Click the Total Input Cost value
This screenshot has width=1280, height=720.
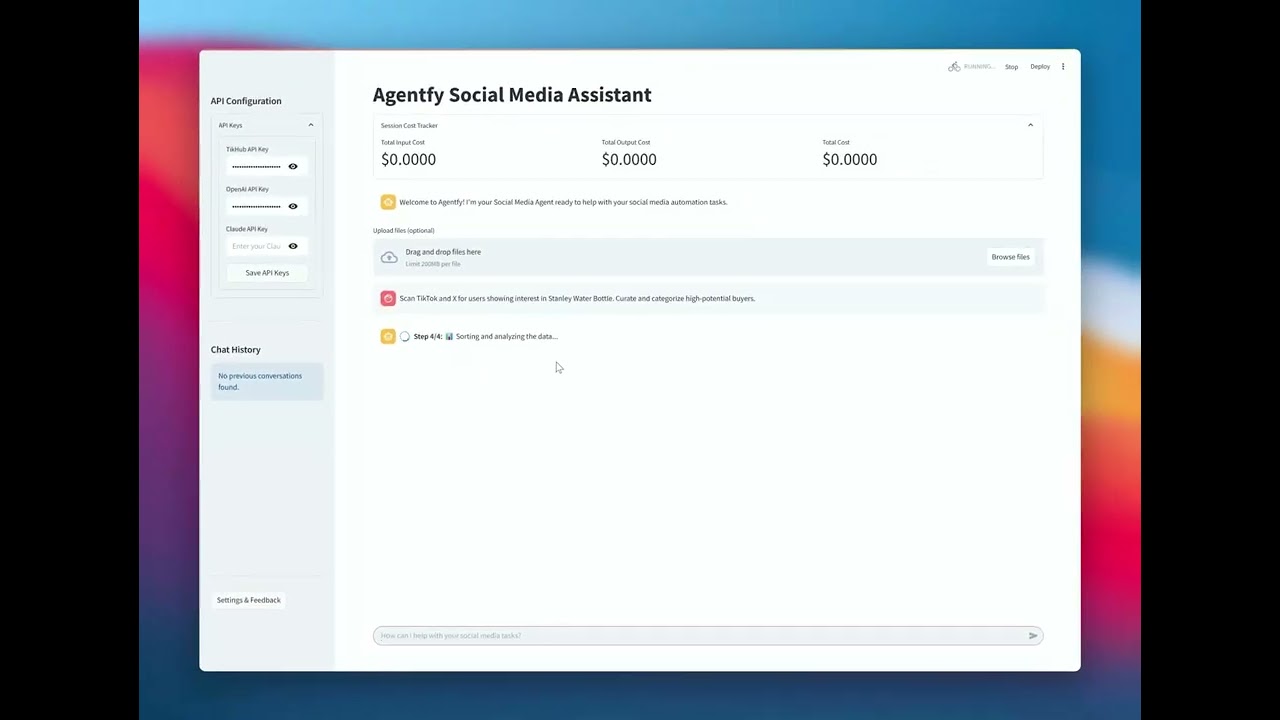[408, 159]
